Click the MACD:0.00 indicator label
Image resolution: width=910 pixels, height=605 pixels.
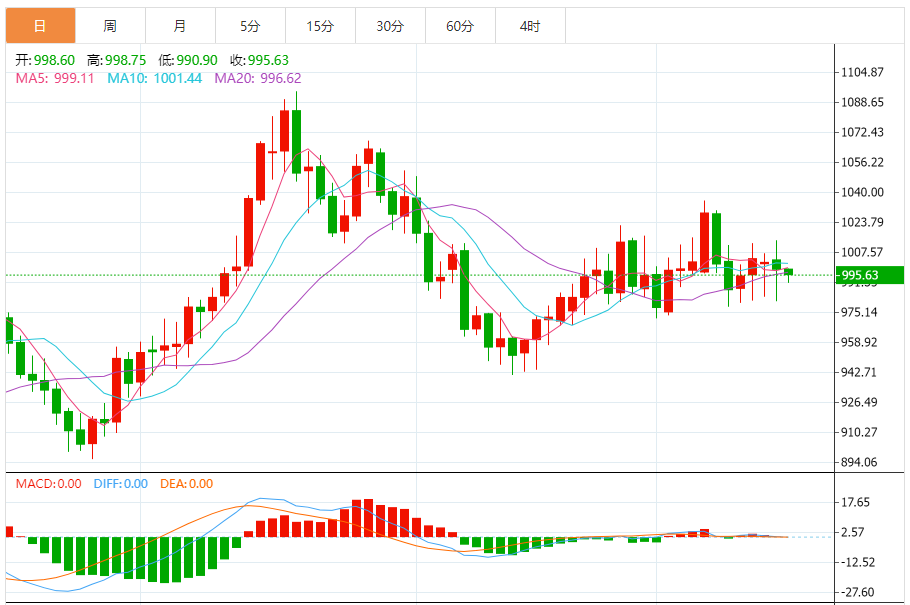[x=49, y=484]
